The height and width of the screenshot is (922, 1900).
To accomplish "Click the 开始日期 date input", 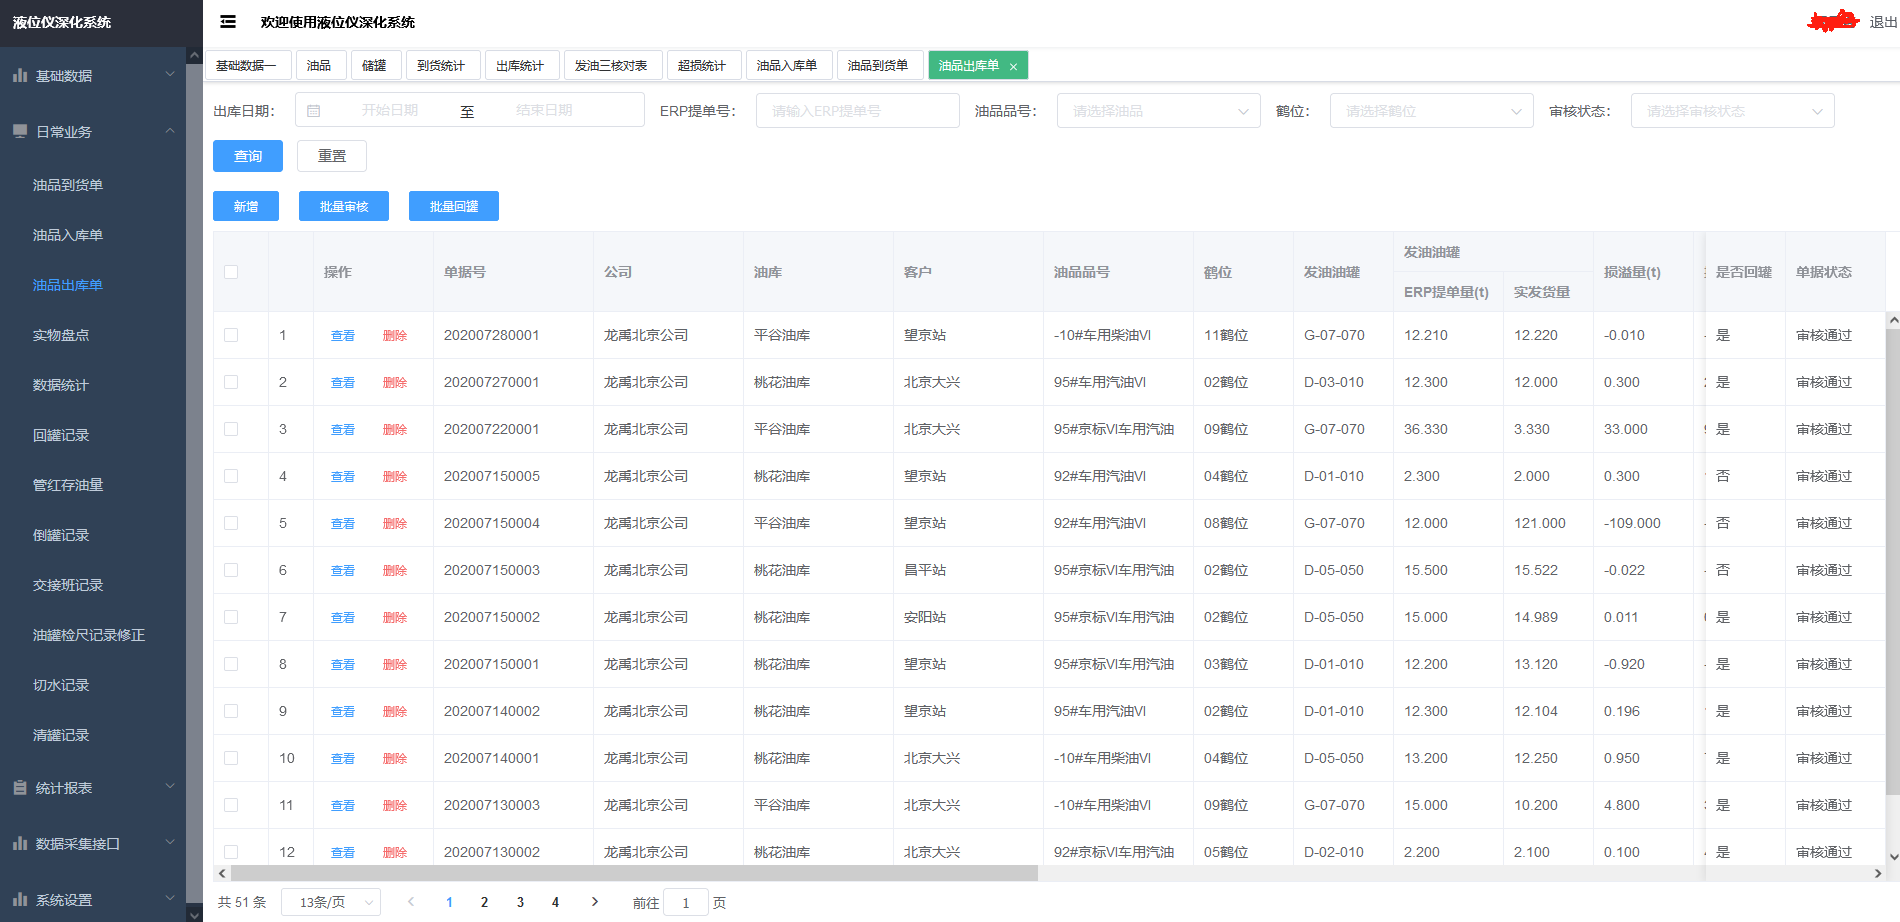I will 390,110.
